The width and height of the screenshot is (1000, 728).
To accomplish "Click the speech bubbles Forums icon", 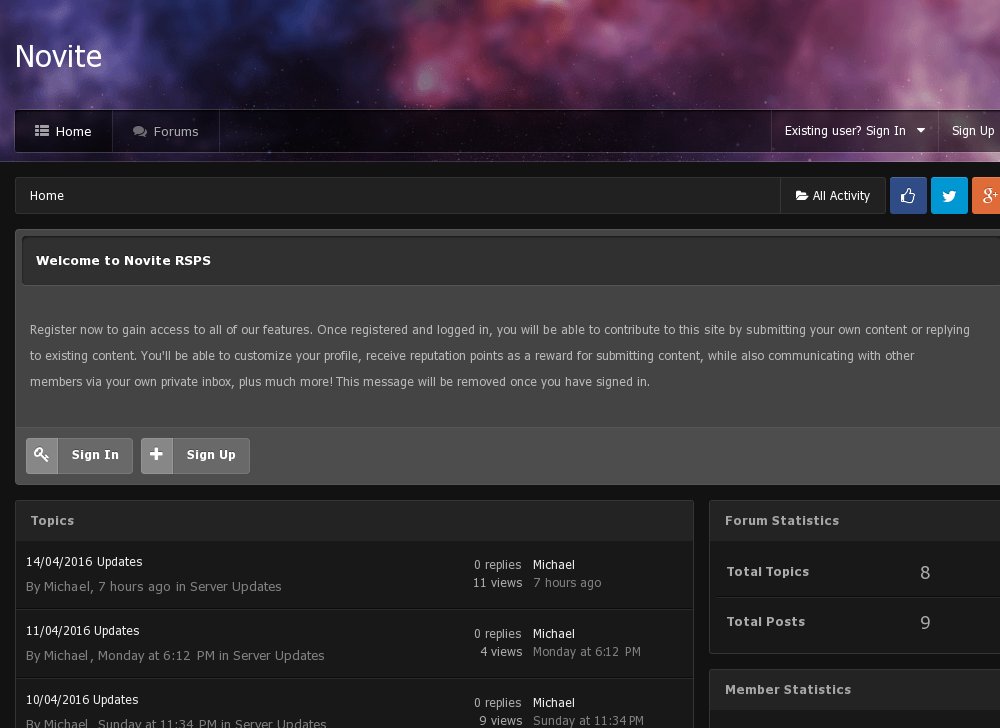I will (140, 131).
